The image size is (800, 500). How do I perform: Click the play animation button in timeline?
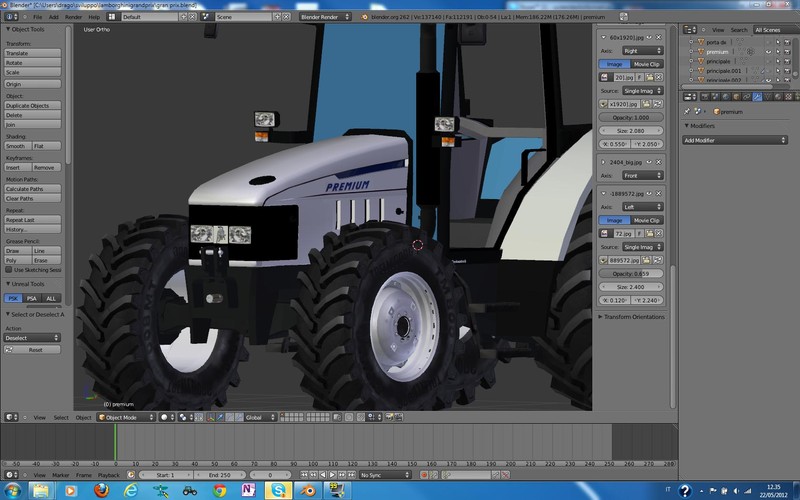[332, 474]
